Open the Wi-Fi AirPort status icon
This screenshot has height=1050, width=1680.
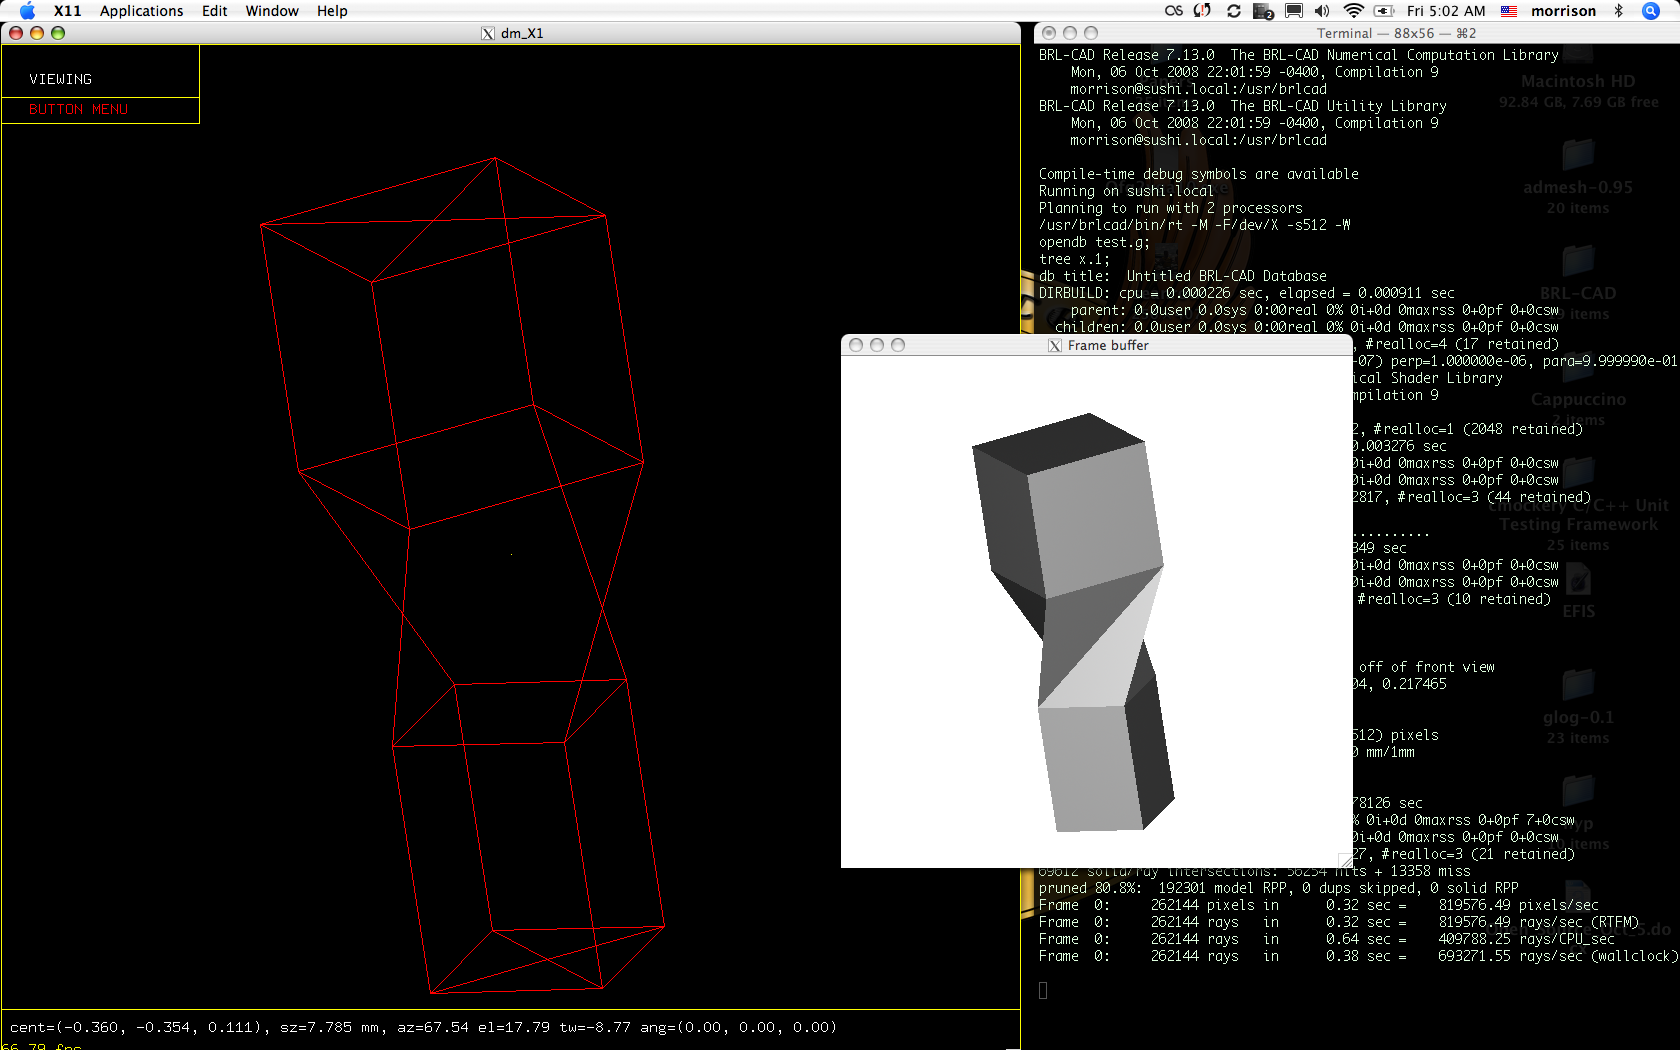click(x=1353, y=11)
